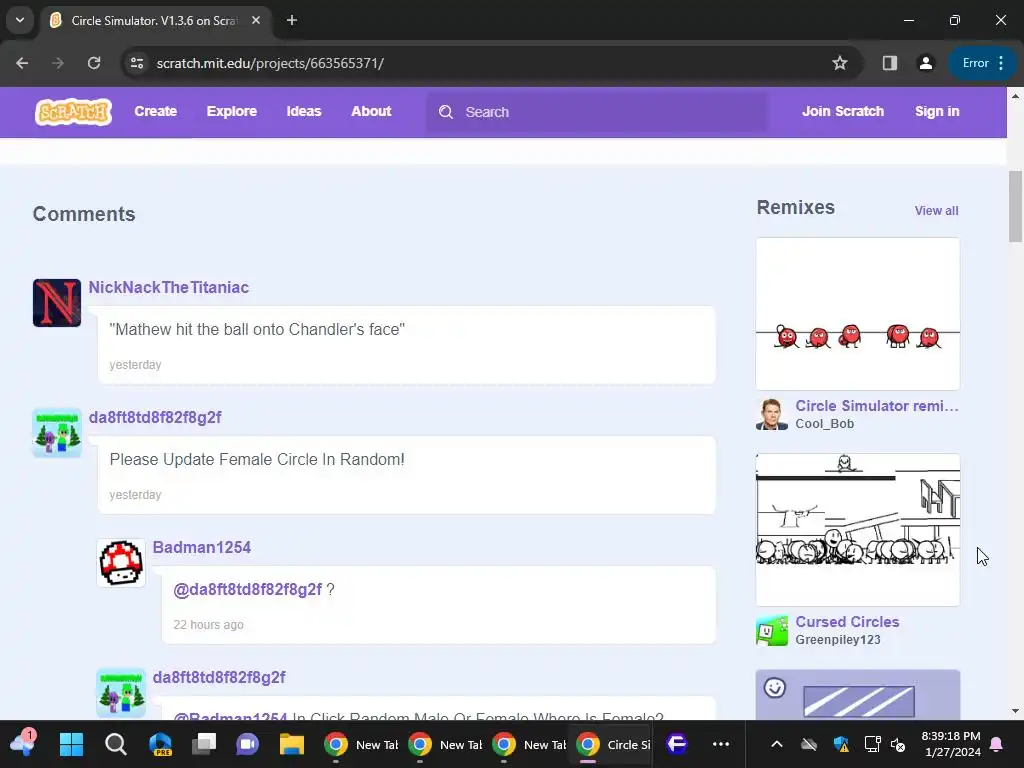Open the taskbar overflow three-dots icon
This screenshot has height=768, width=1024.
point(721,744)
